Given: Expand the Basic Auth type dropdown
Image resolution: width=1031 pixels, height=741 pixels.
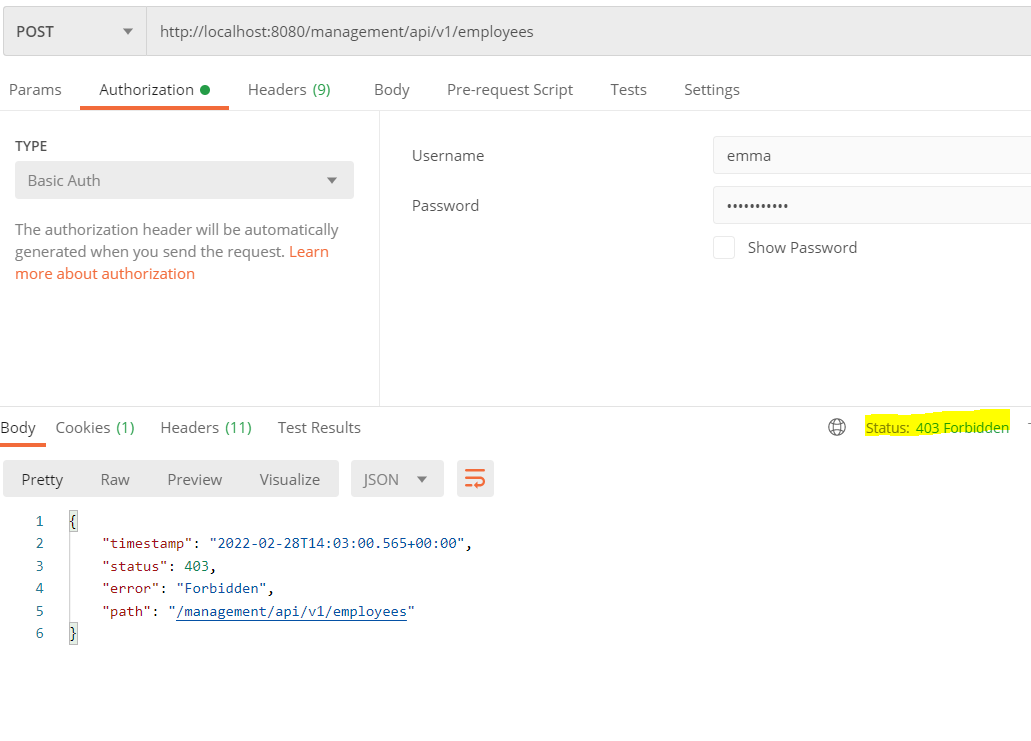Looking at the screenshot, I should (184, 181).
